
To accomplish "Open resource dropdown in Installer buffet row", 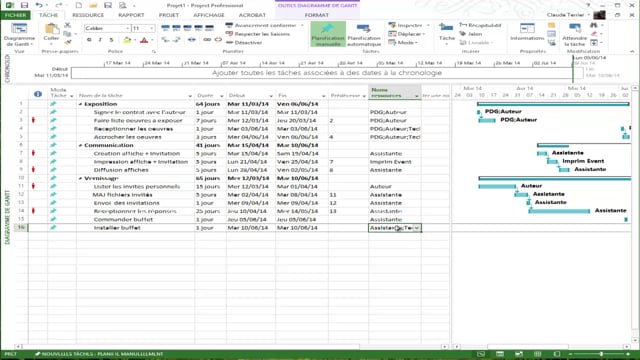I will coord(417,228).
